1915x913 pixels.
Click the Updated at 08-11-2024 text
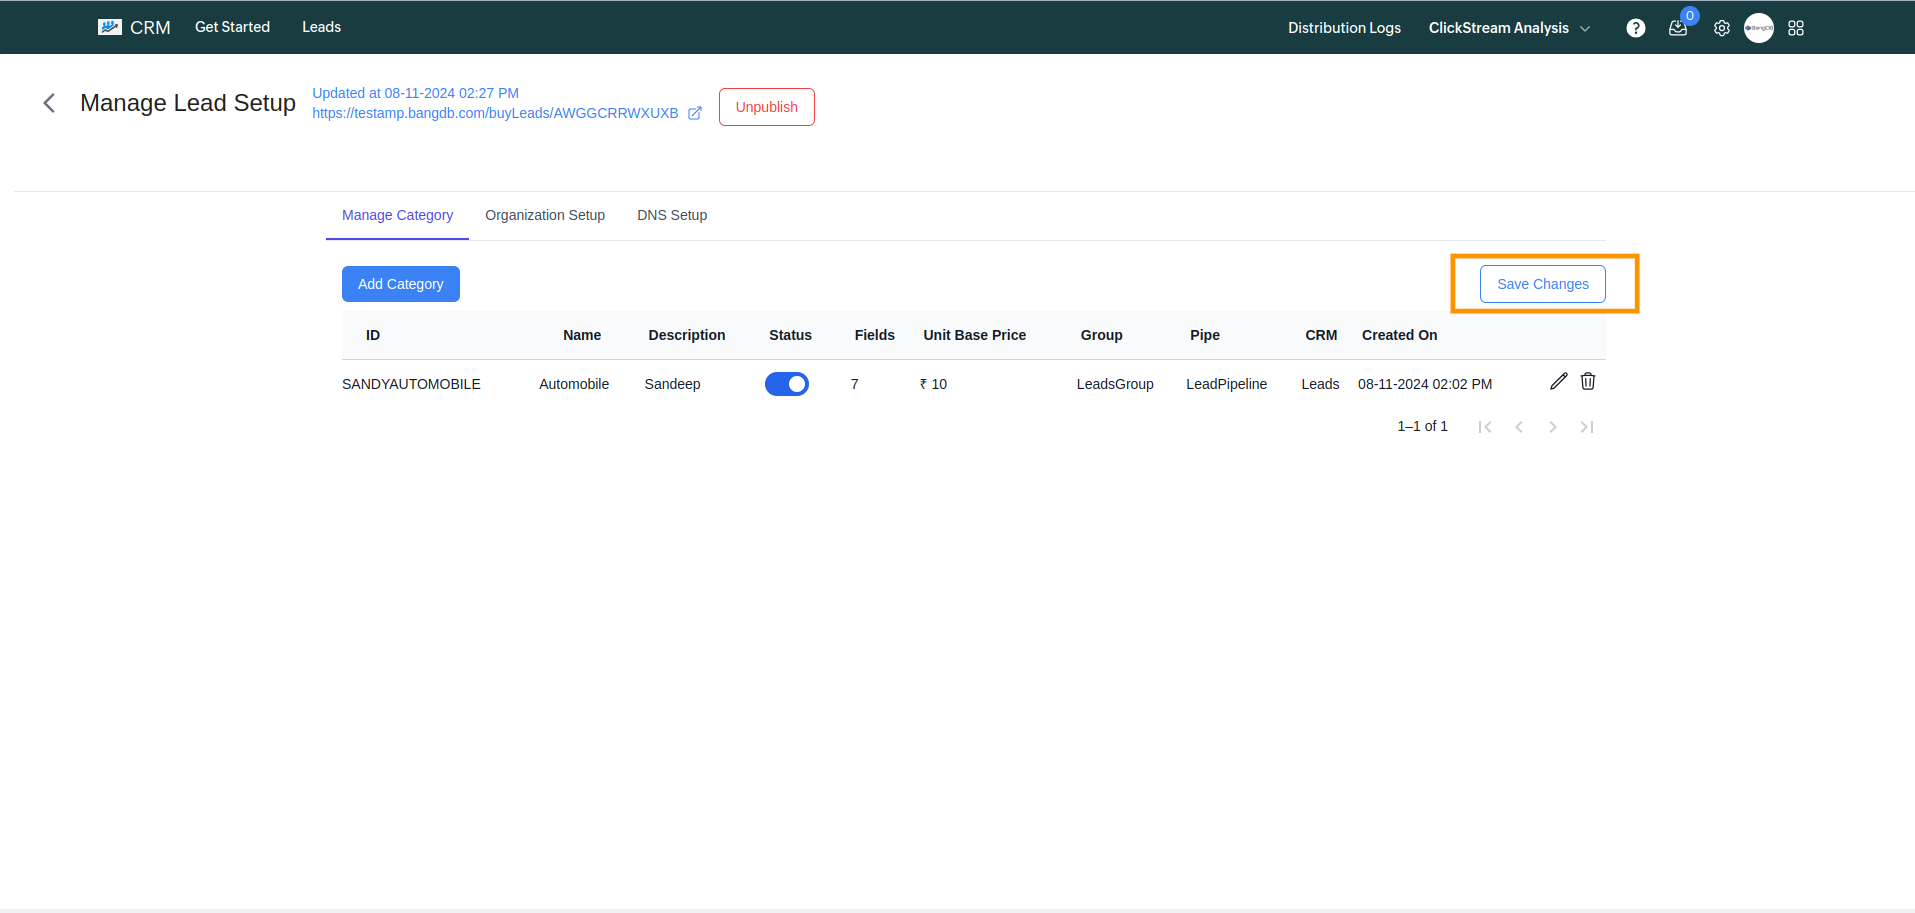tap(415, 93)
